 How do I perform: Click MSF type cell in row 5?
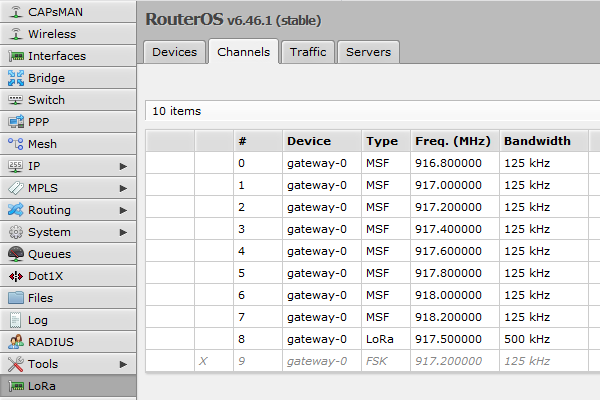pyautogui.click(x=386, y=273)
